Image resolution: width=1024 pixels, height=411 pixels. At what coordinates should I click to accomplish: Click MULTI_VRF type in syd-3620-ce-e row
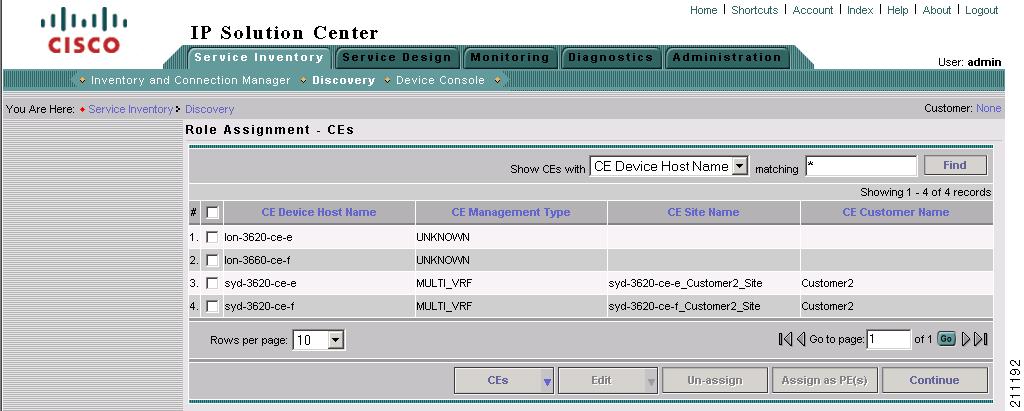tap(444, 283)
